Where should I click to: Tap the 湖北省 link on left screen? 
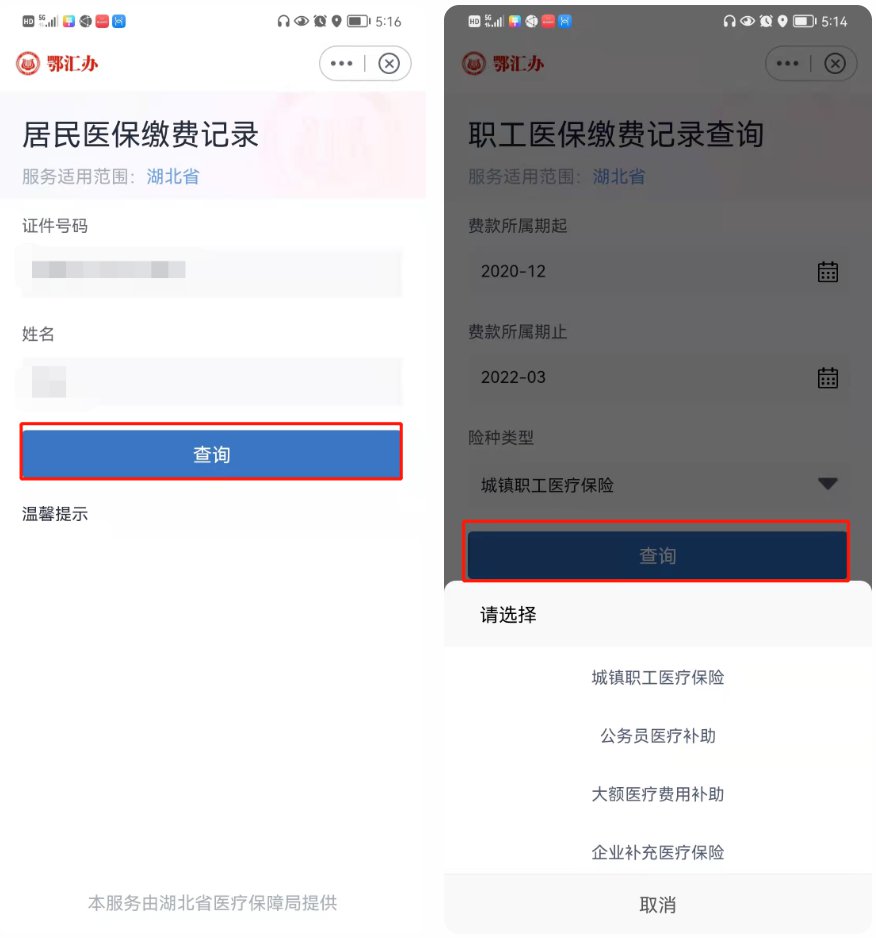click(173, 176)
